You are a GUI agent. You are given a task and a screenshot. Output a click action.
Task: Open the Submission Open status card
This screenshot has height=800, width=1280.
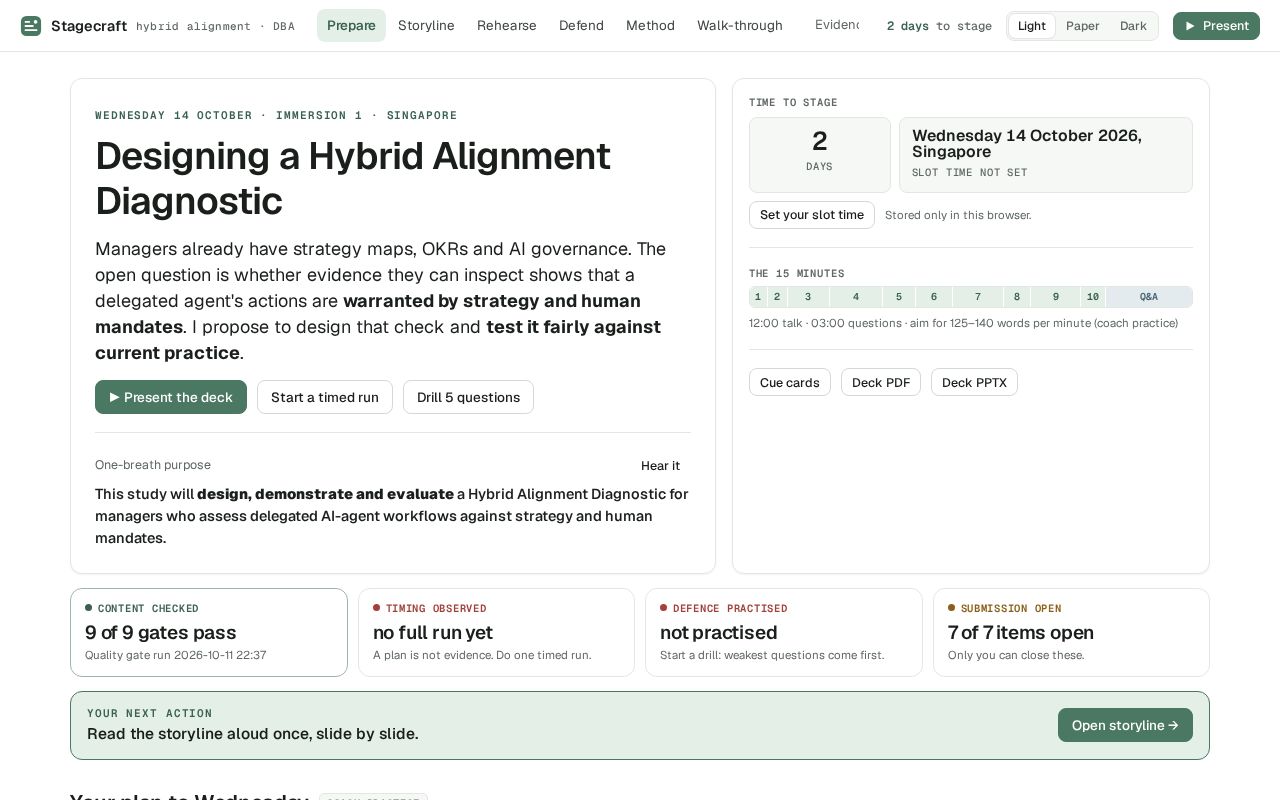1071,632
